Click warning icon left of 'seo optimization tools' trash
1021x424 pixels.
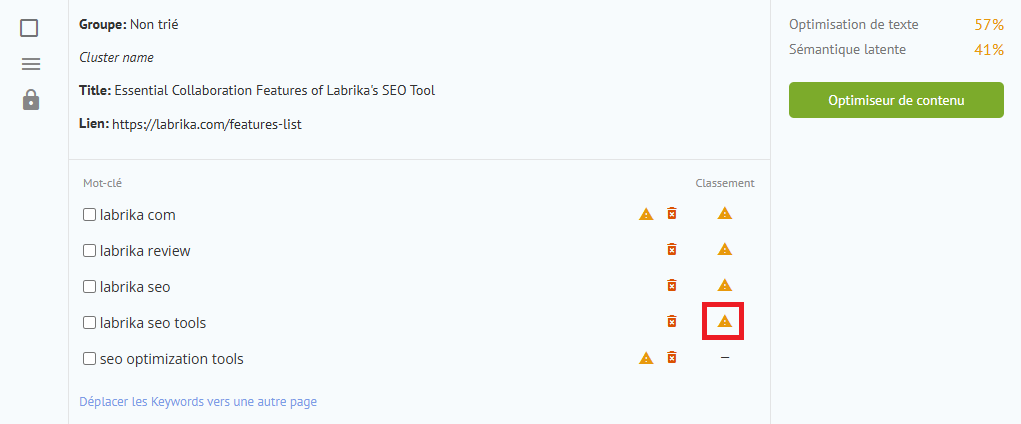(x=646, y=358)
